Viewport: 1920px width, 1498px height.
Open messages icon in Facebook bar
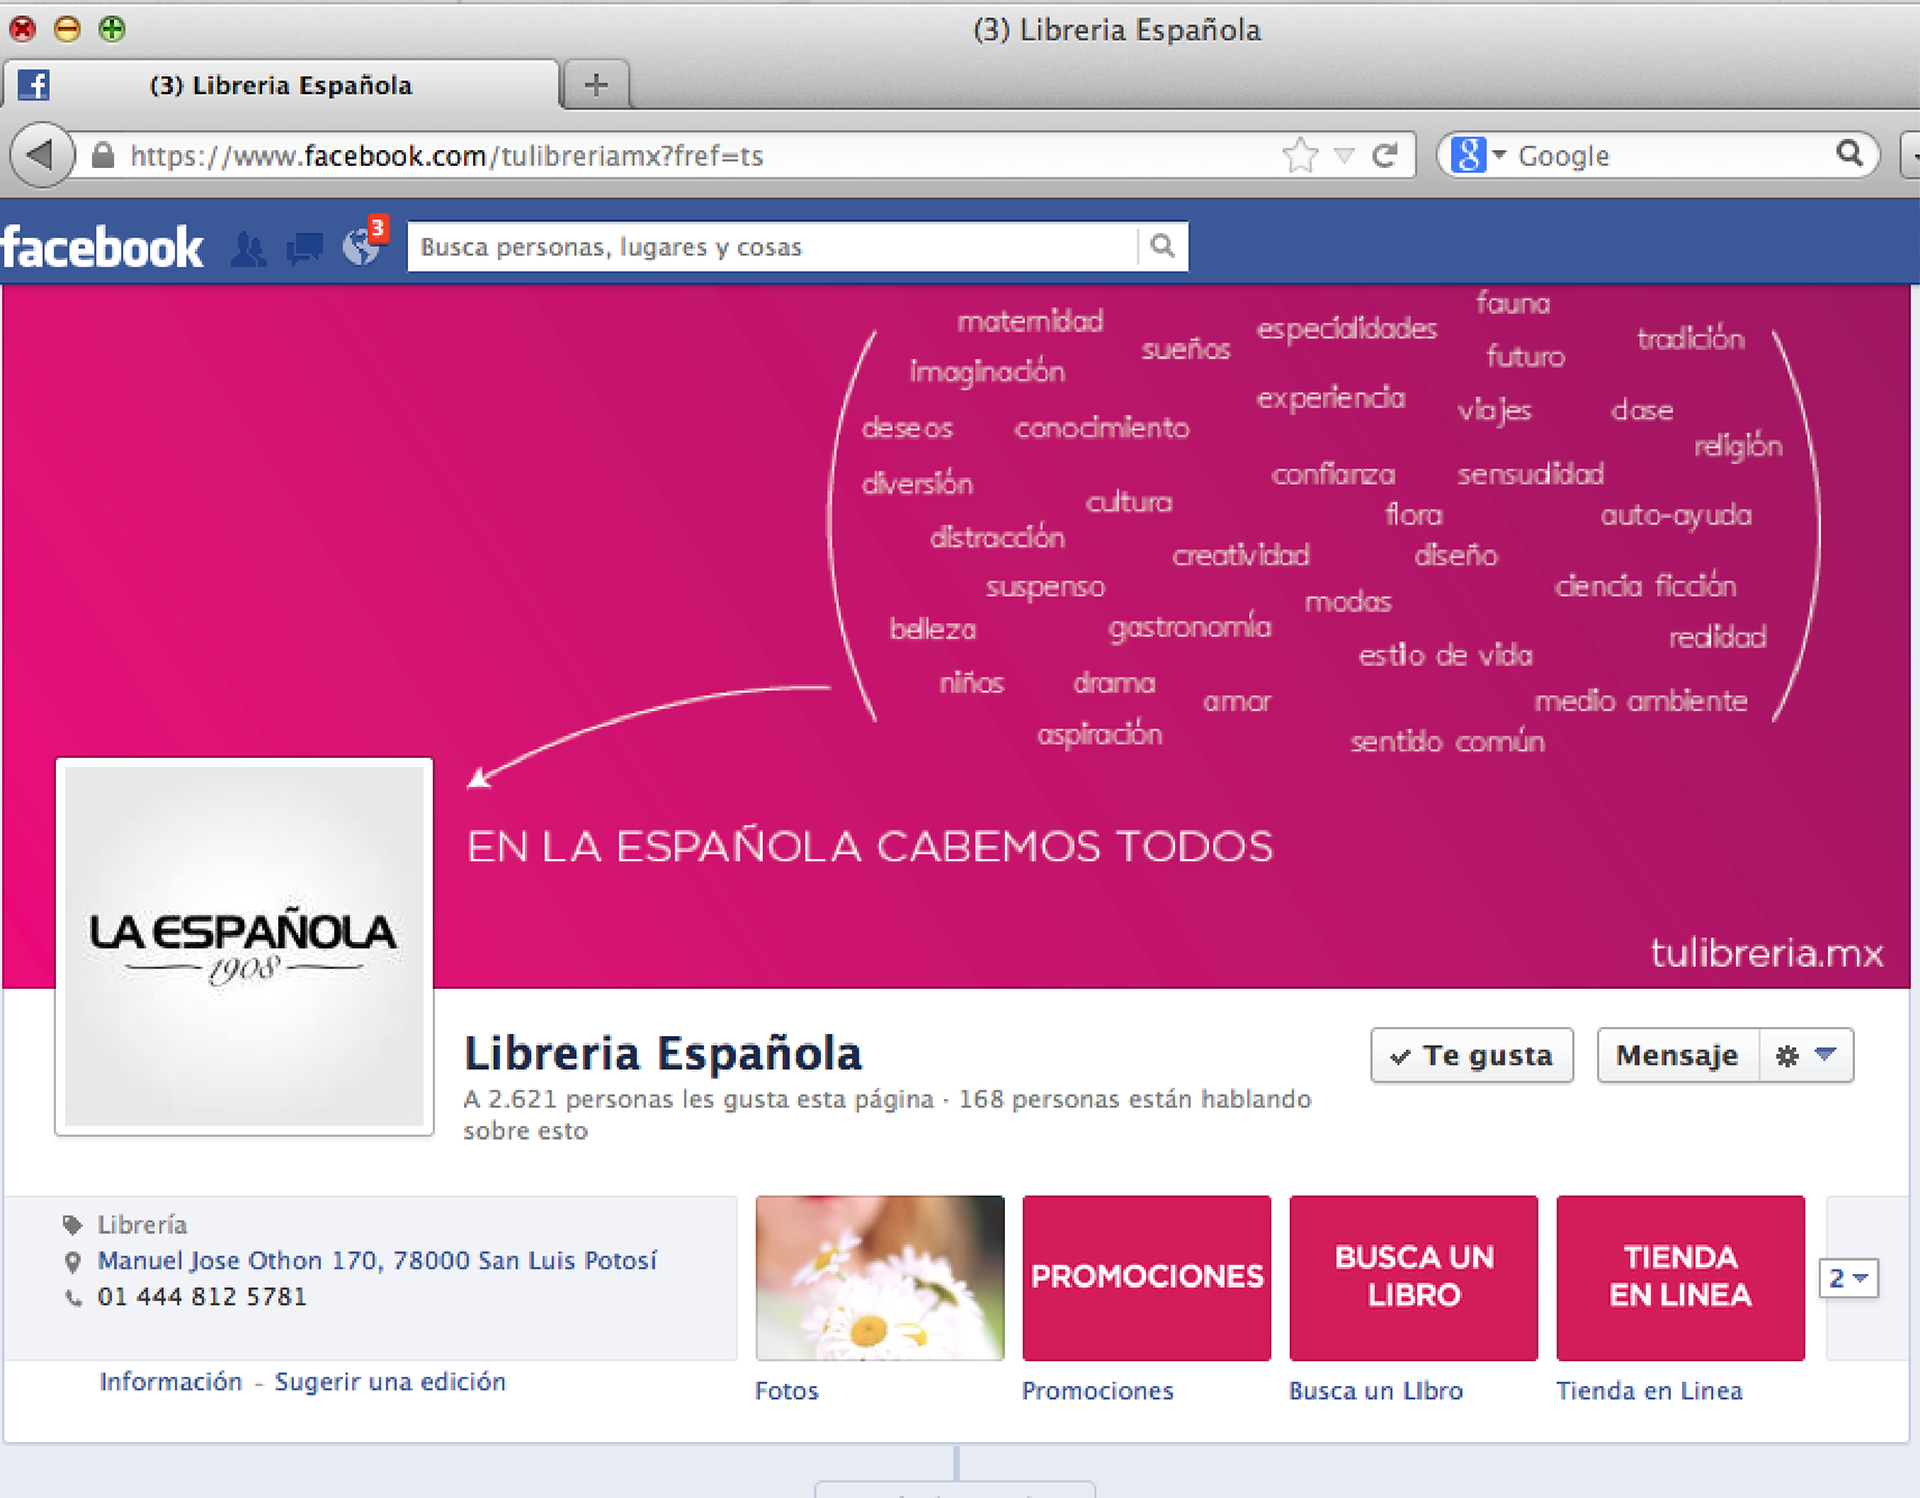pyautogui.click(x=305, y=248)
